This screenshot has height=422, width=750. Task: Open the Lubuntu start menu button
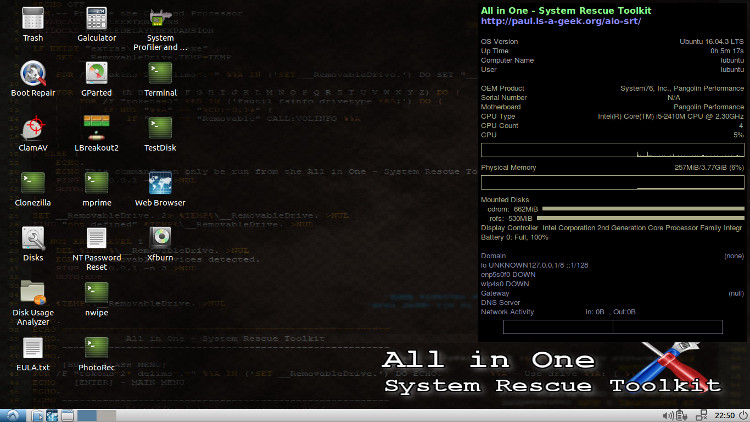[12, 415]
